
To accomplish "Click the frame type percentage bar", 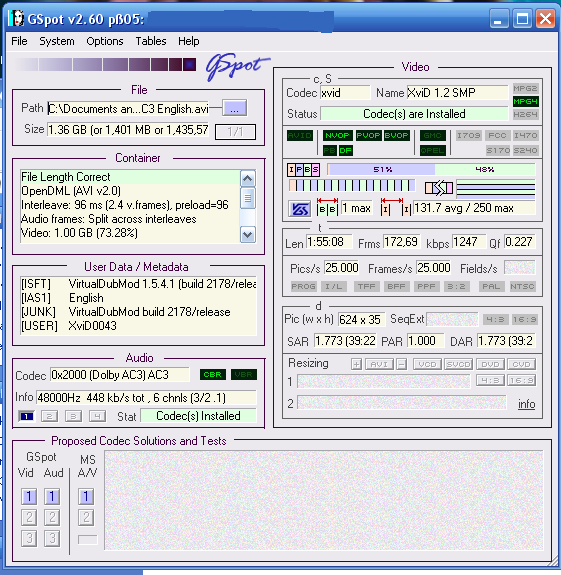I will (x=431, y=169).
